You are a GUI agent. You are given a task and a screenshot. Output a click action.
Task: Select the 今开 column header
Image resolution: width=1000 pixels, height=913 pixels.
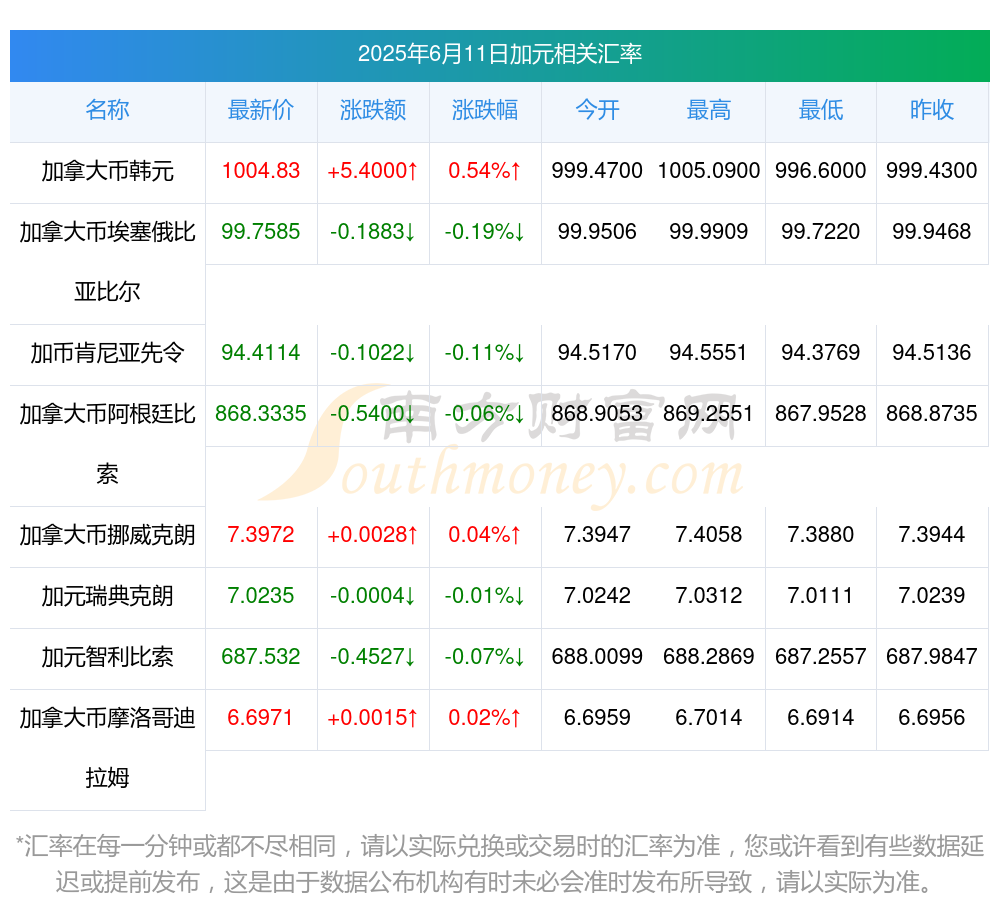(597, 110)
